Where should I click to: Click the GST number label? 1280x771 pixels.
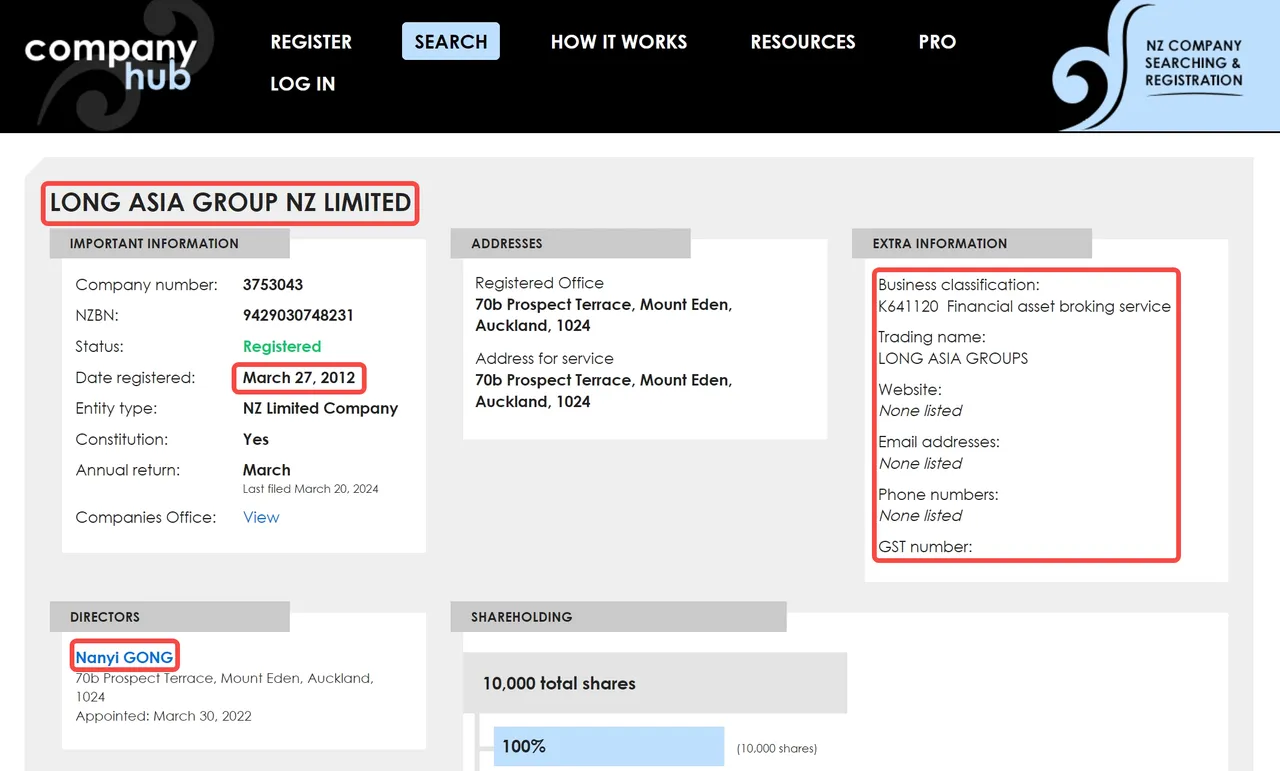925,547
